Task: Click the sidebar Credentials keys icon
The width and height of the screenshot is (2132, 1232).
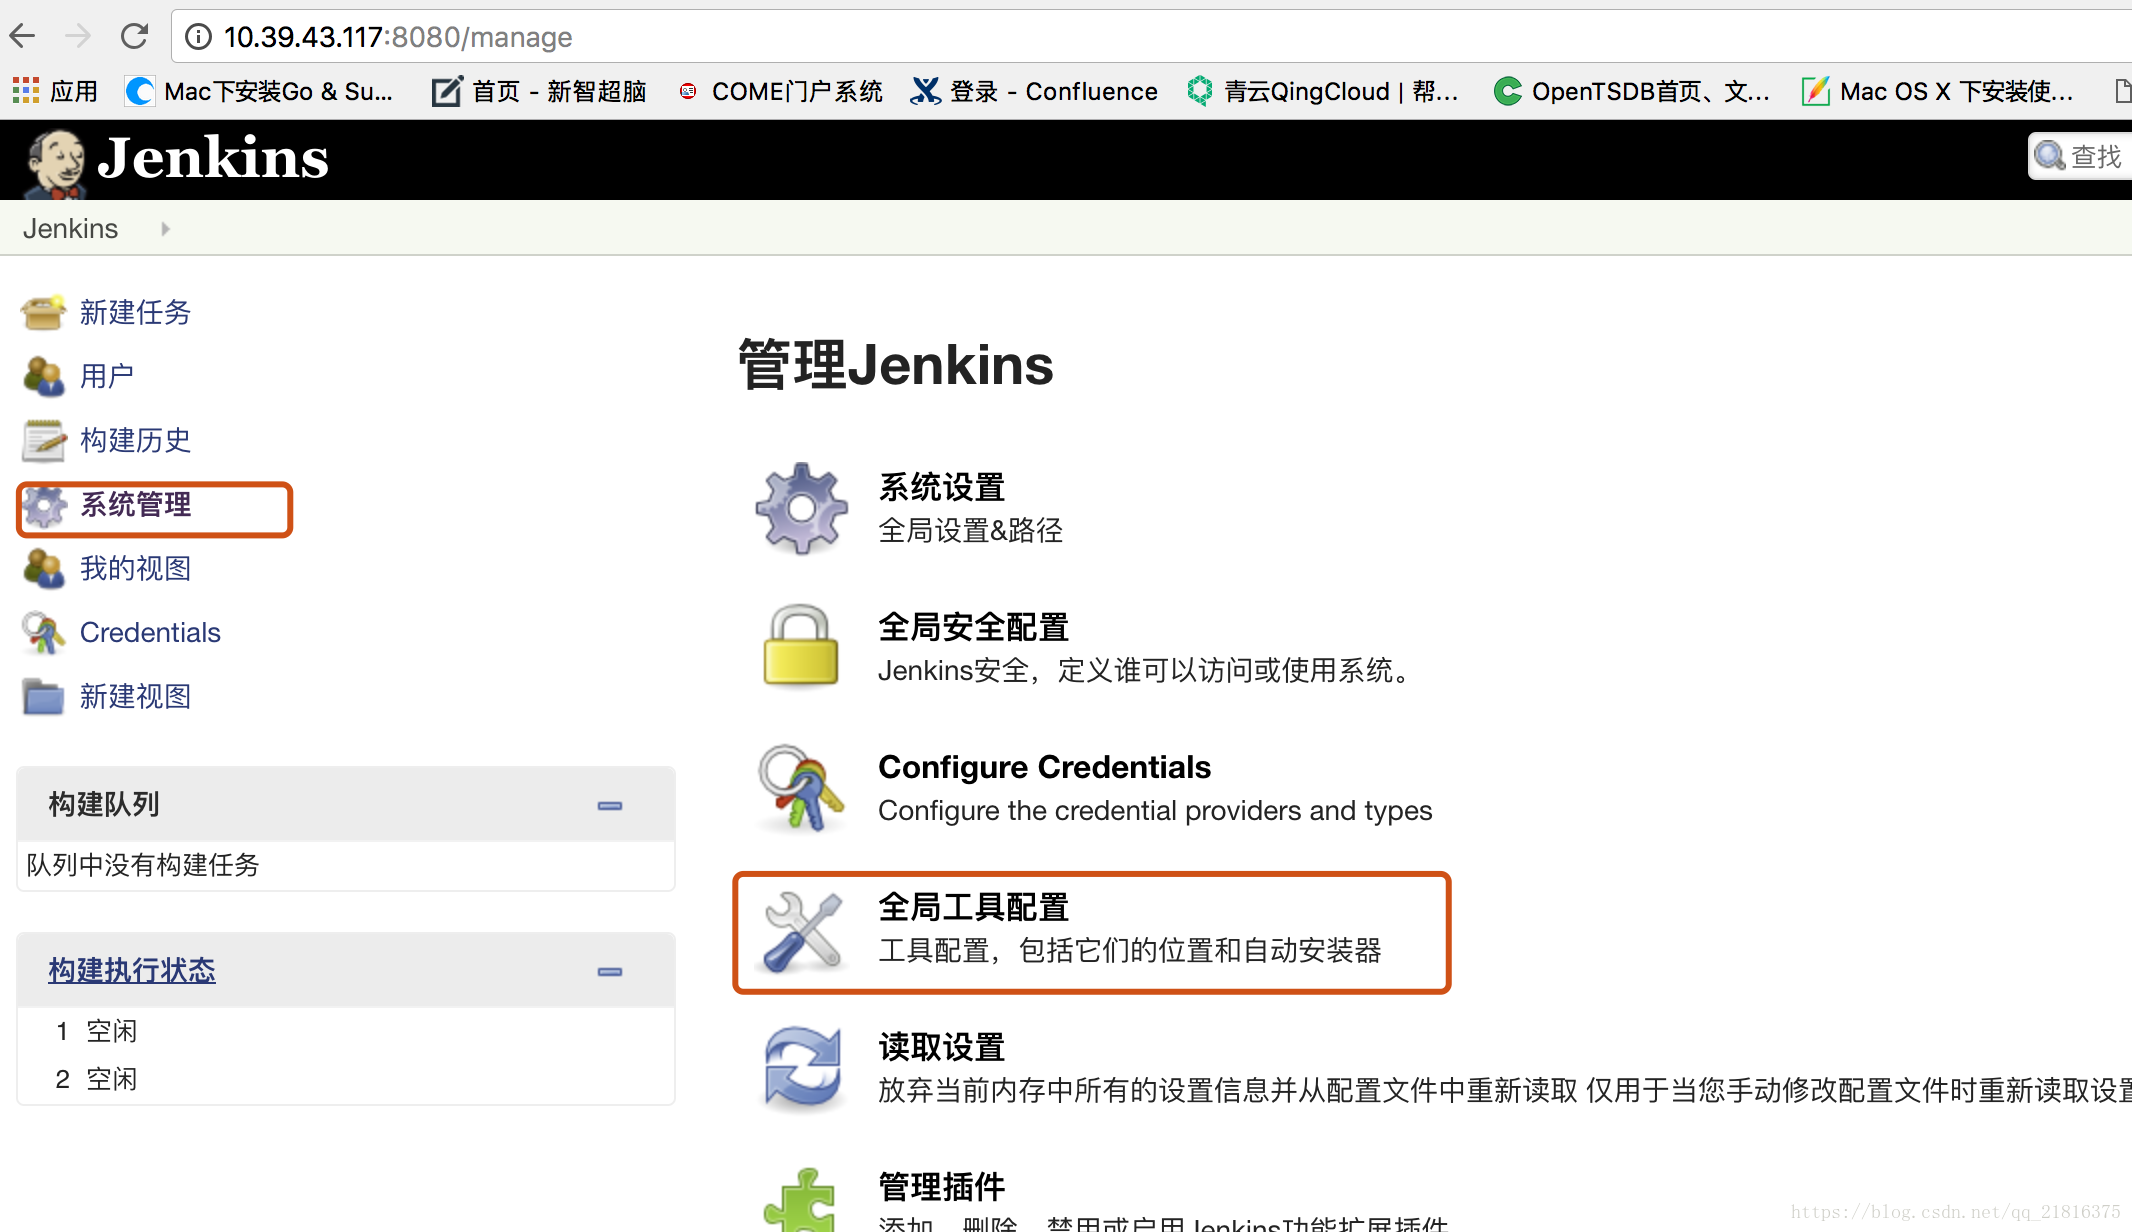Action: tap(43, 632)
